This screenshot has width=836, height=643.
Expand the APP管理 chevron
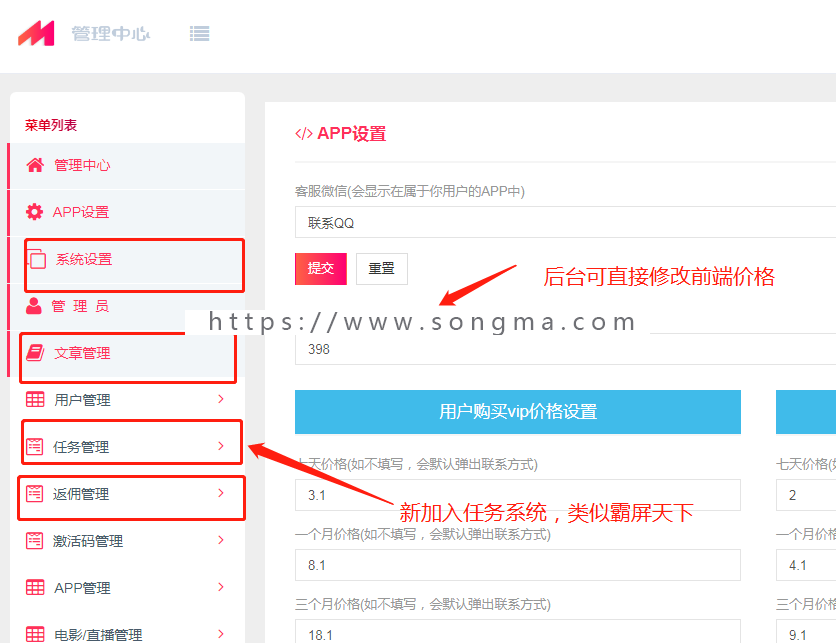point(221,587)
